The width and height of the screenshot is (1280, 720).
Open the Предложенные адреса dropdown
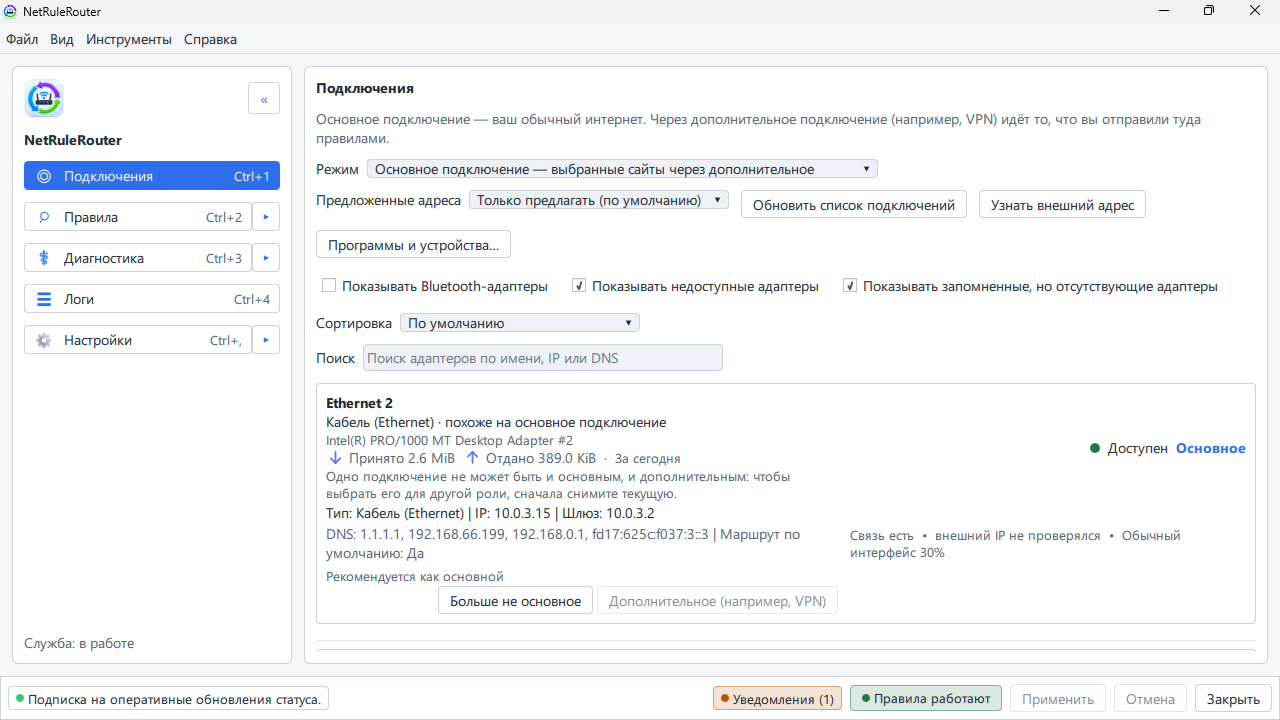click(x=599, y=200)
